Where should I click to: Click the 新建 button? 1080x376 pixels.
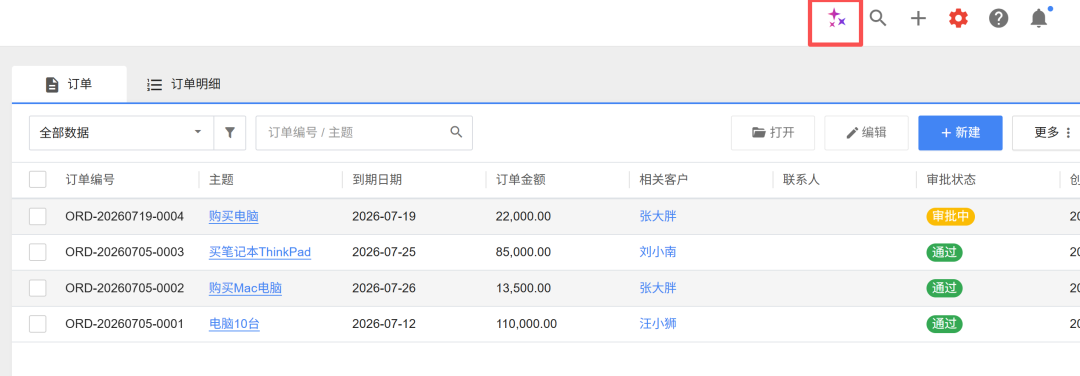960,133
